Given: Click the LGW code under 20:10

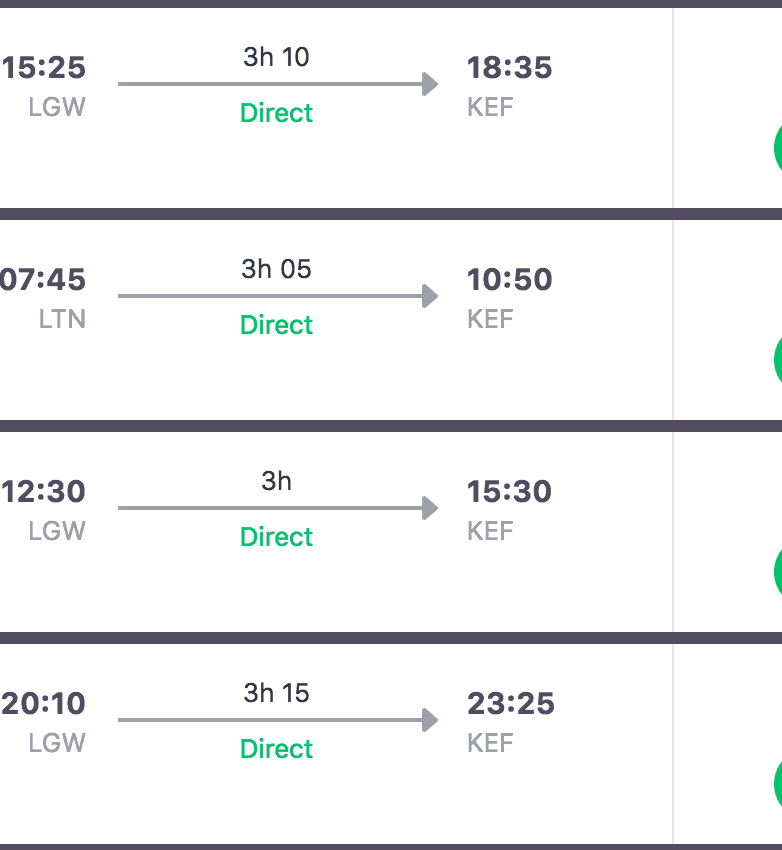Looking at the screenshot, I should pos(57,743).
